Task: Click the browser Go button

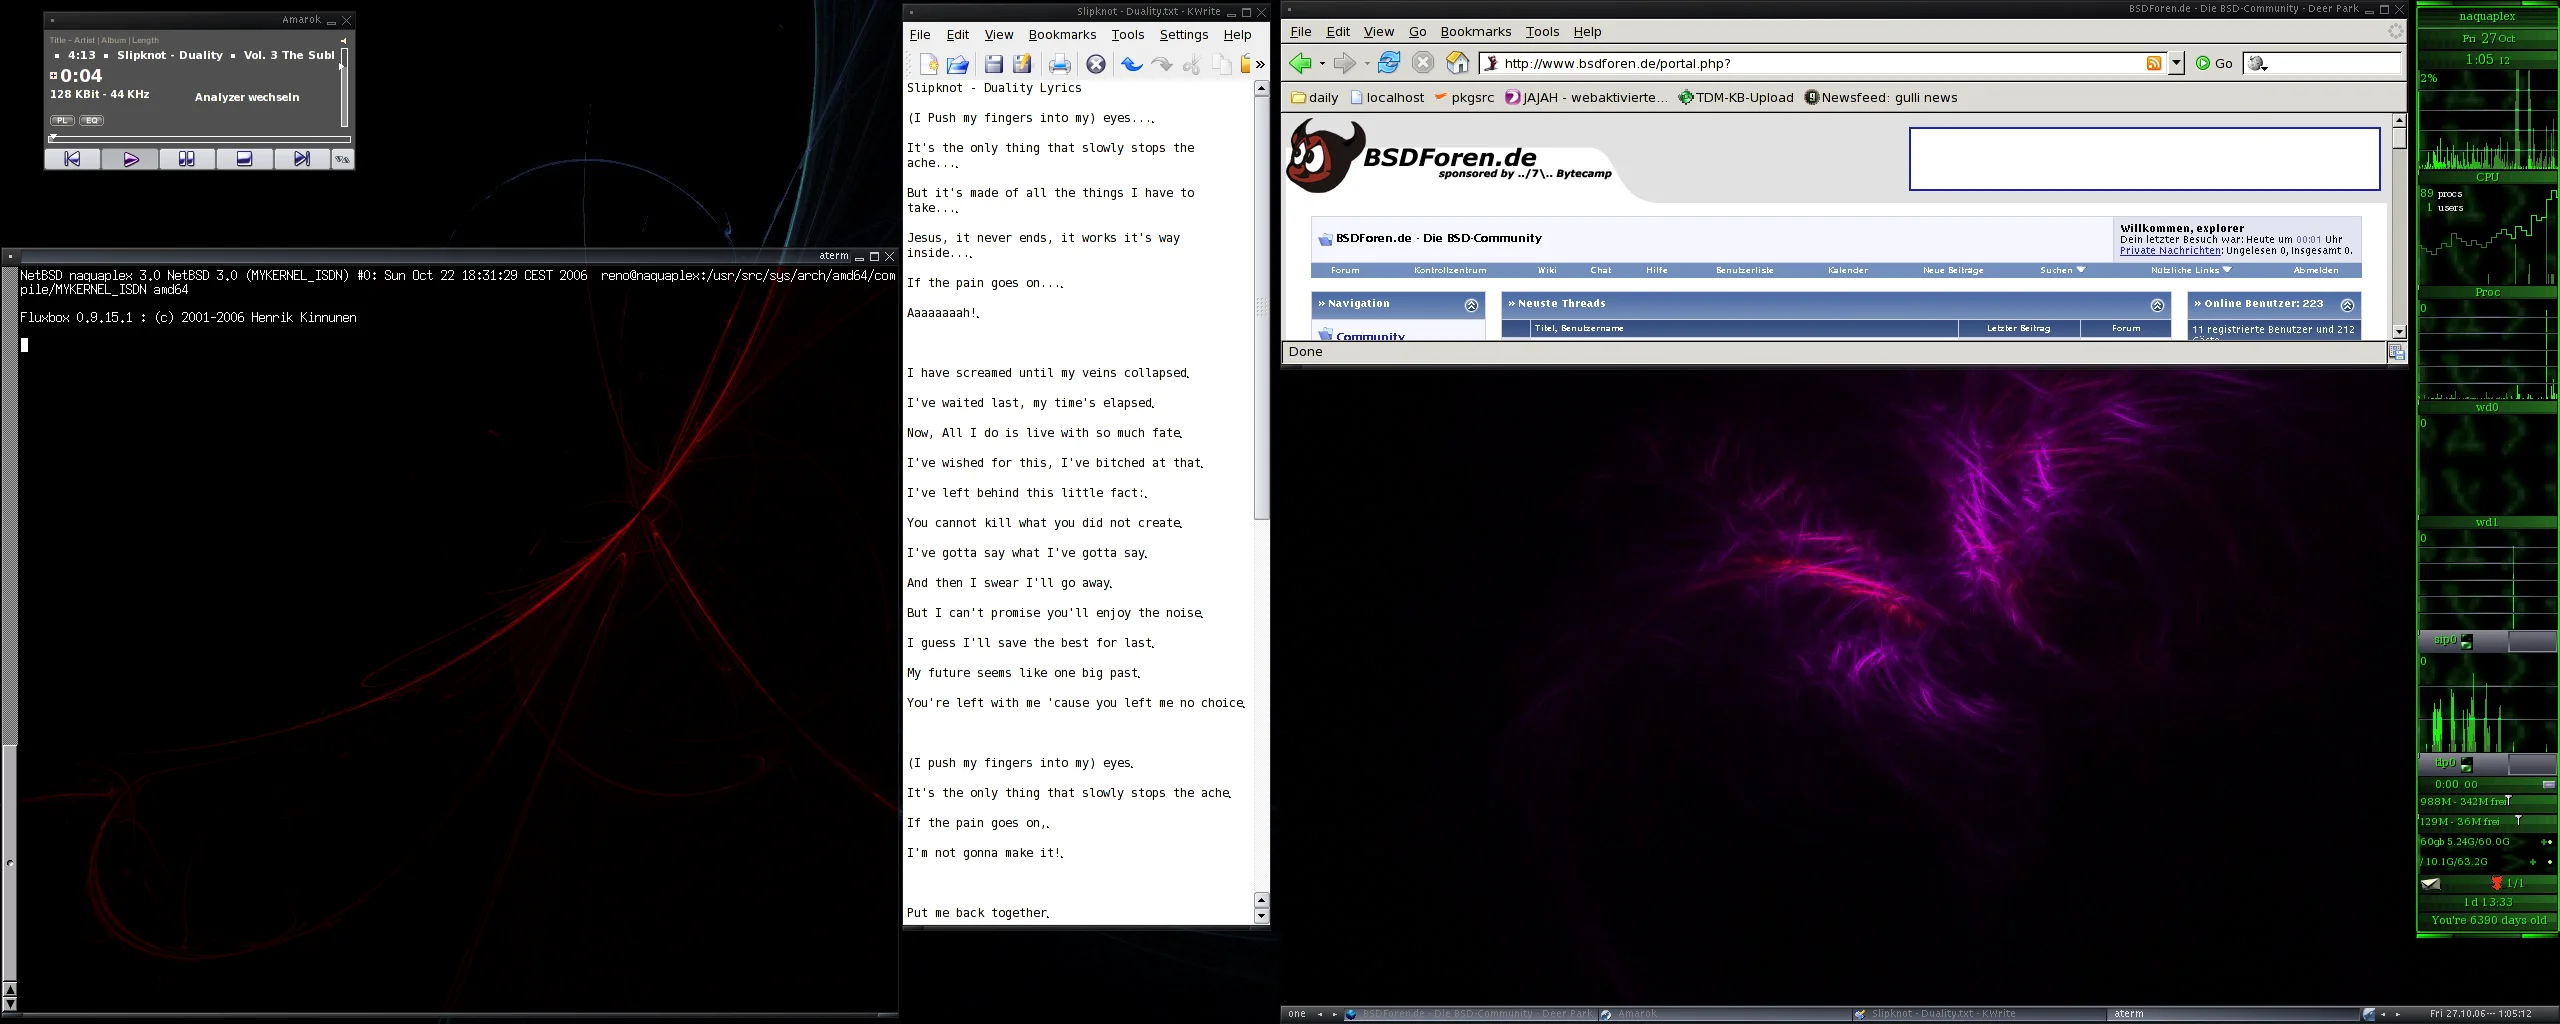Action: coord(2214,63)
